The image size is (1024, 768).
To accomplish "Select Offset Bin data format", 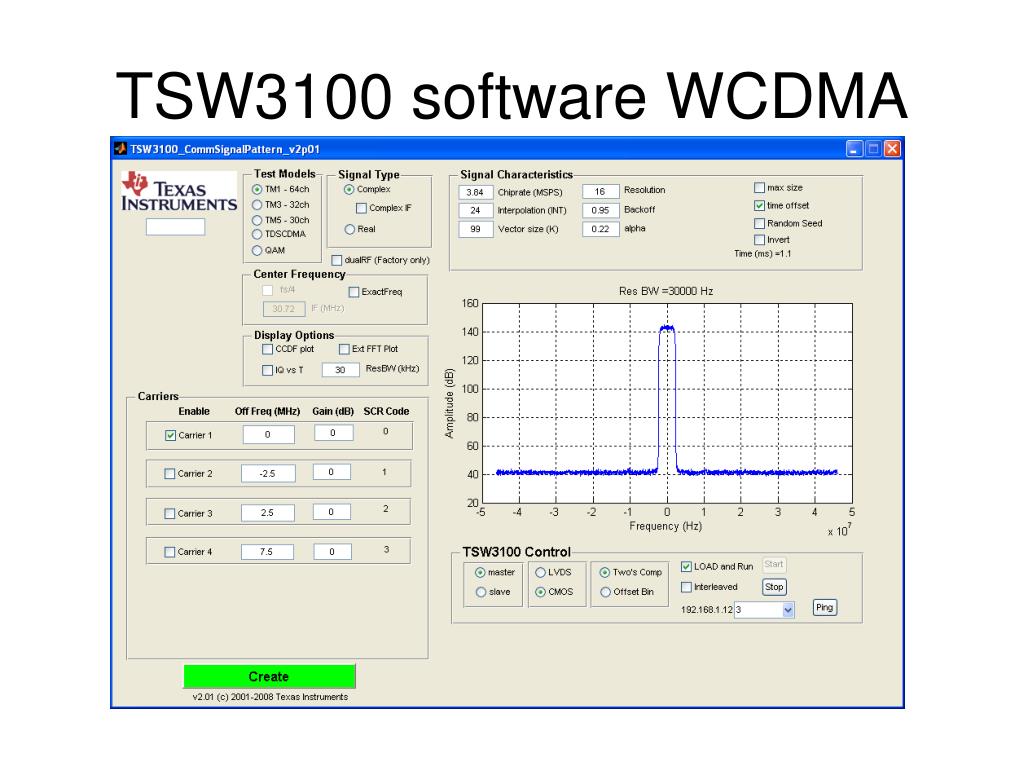I will [x=605, y=592].
